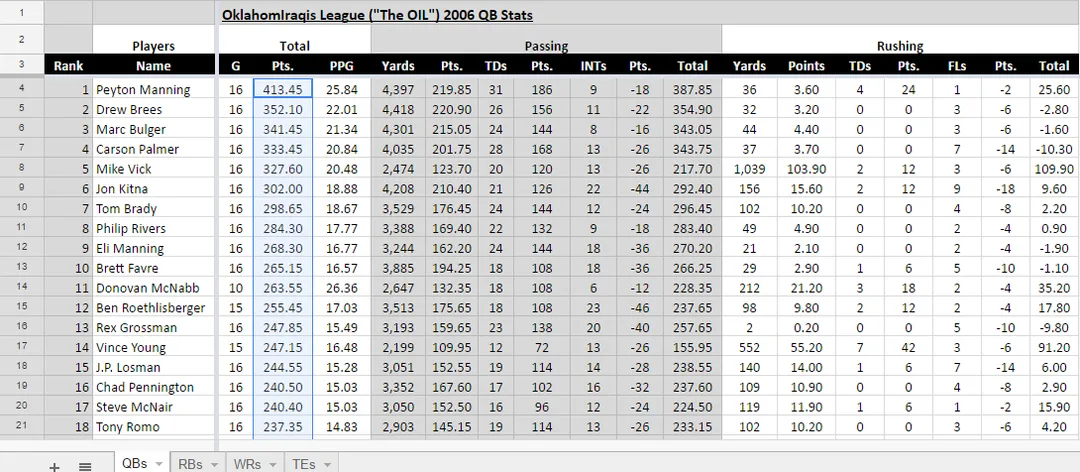Select J.P. Losman name cell
The width and height of the screenshot is (1080, 472).
[x=154, y=367]
